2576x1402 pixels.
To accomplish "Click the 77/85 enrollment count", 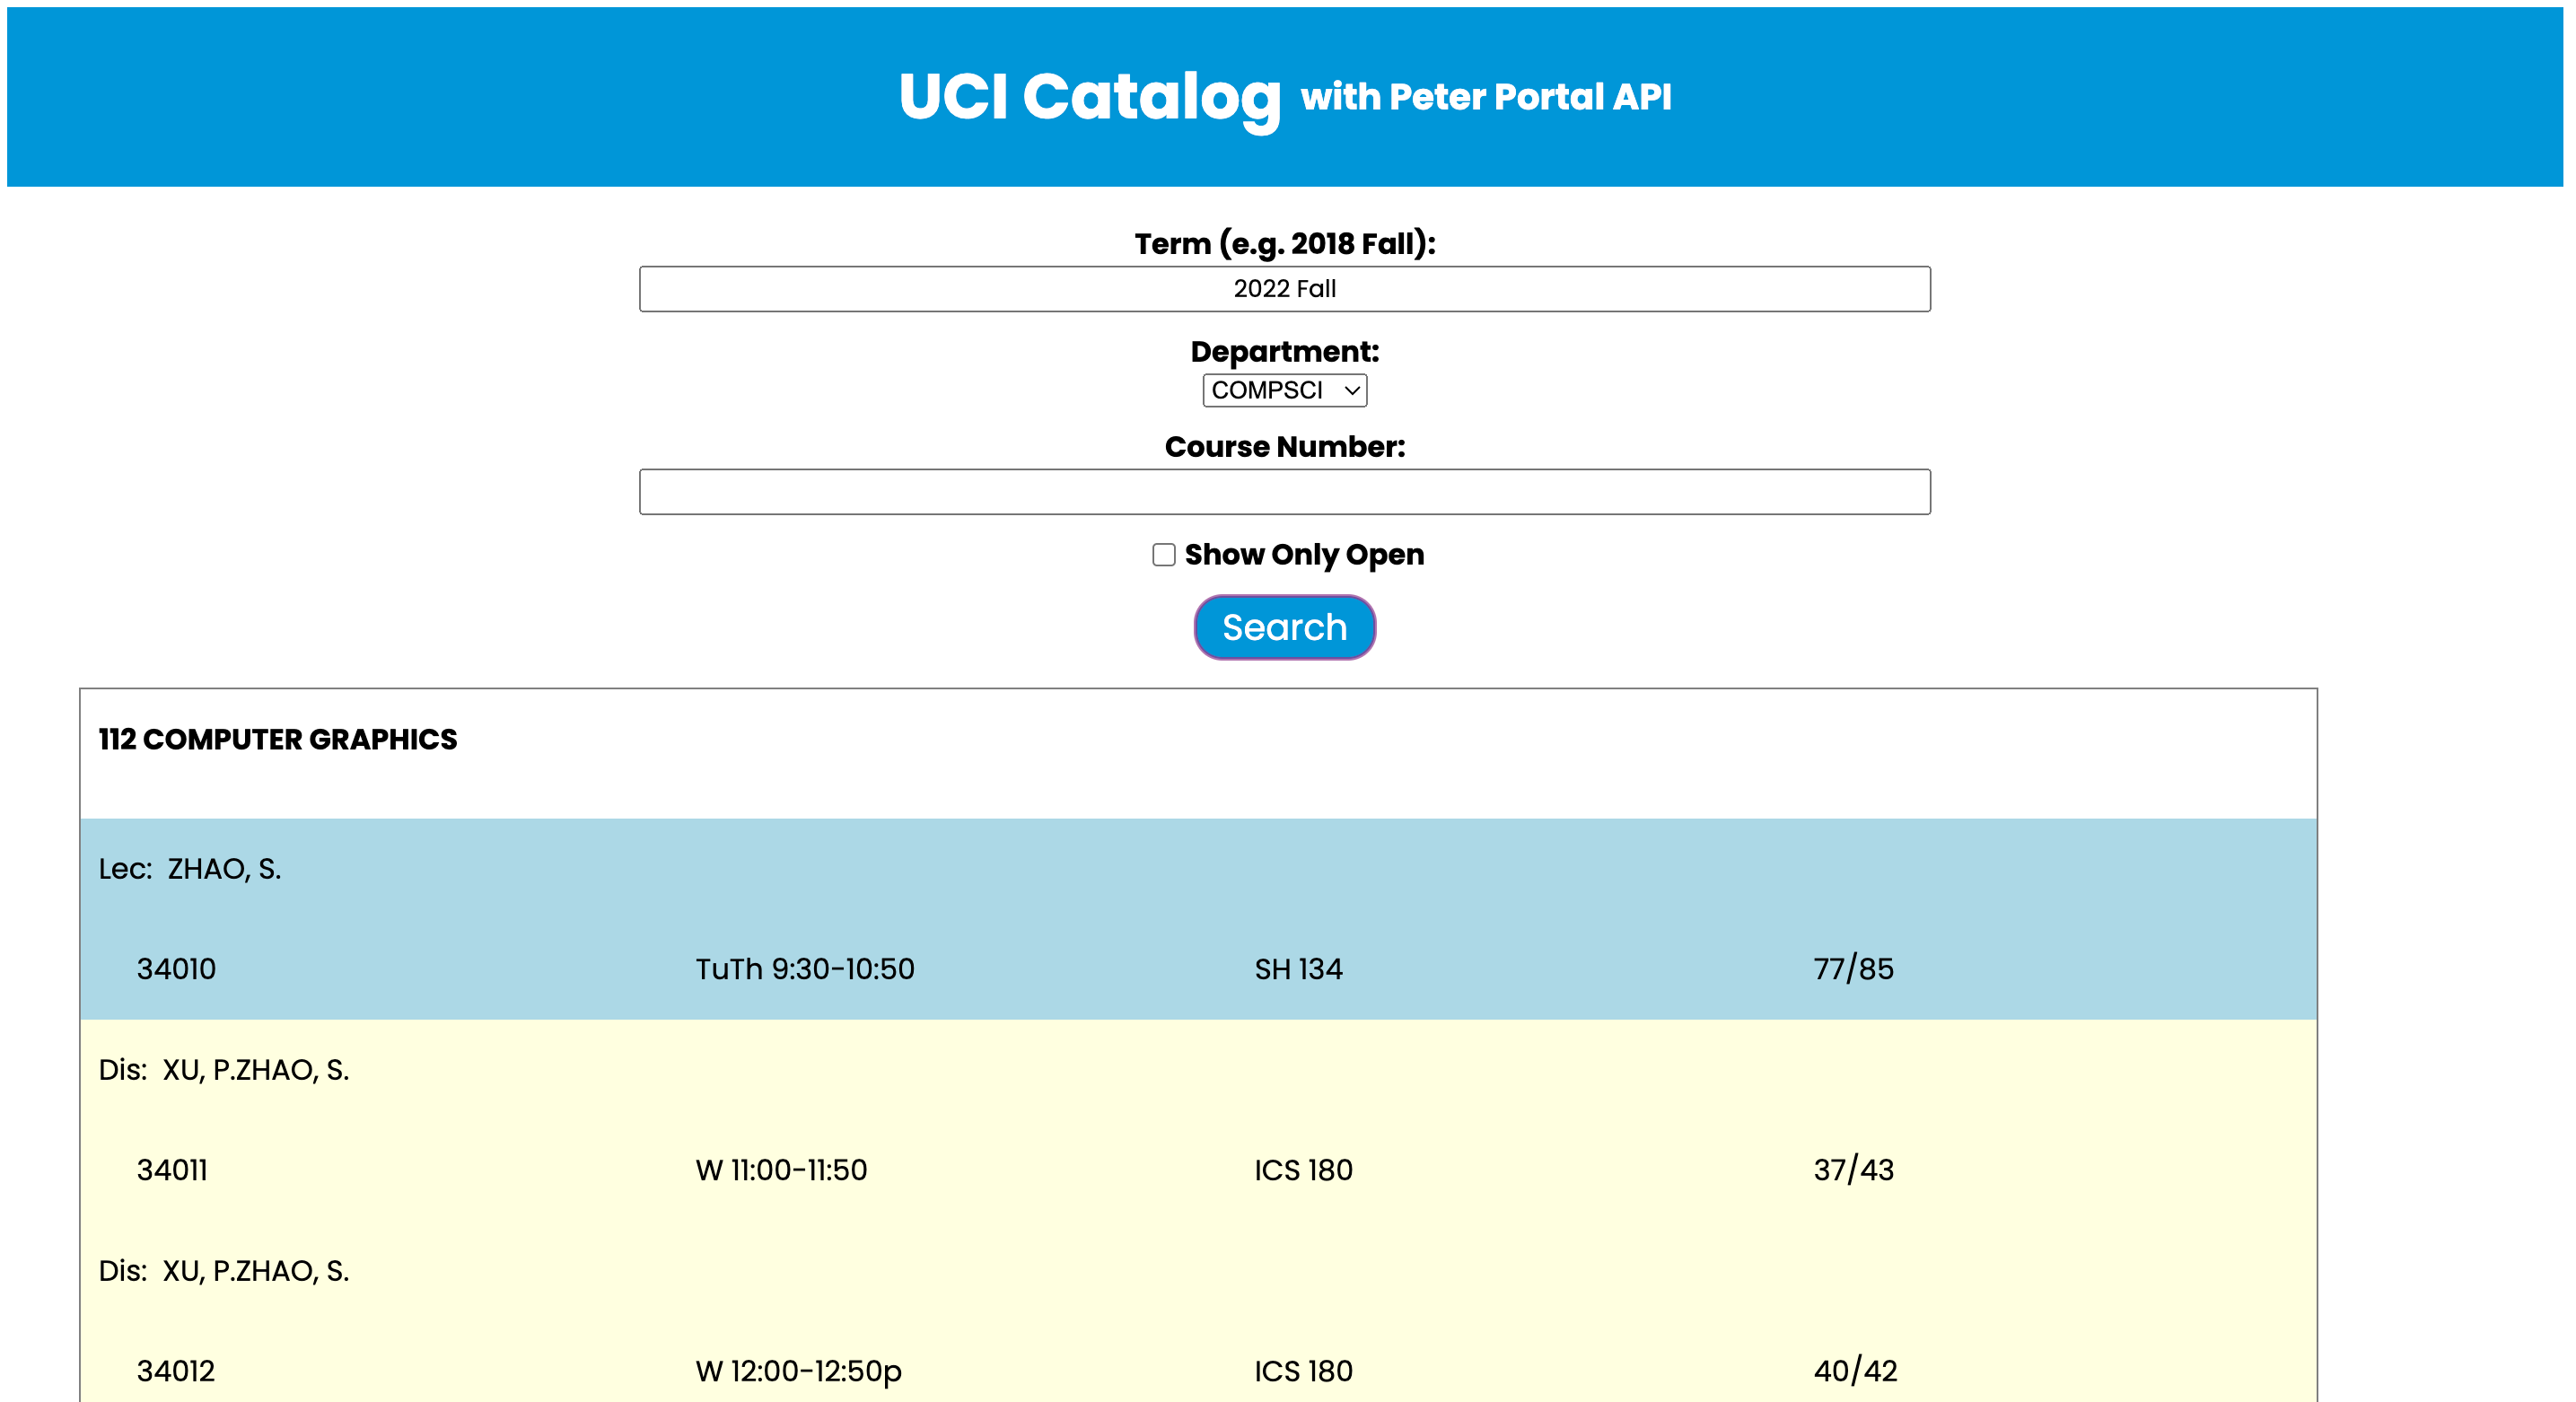I will coord(1853,969).
